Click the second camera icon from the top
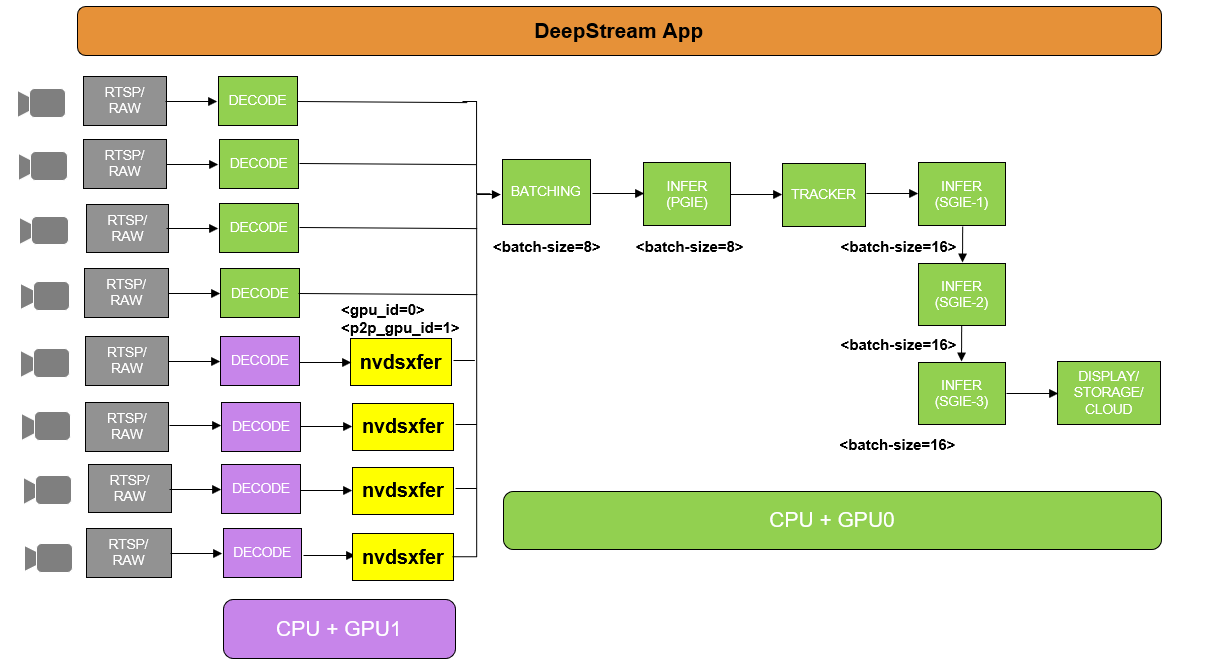The width and height of the screenshot is (1216, 672). click(44, 166)
